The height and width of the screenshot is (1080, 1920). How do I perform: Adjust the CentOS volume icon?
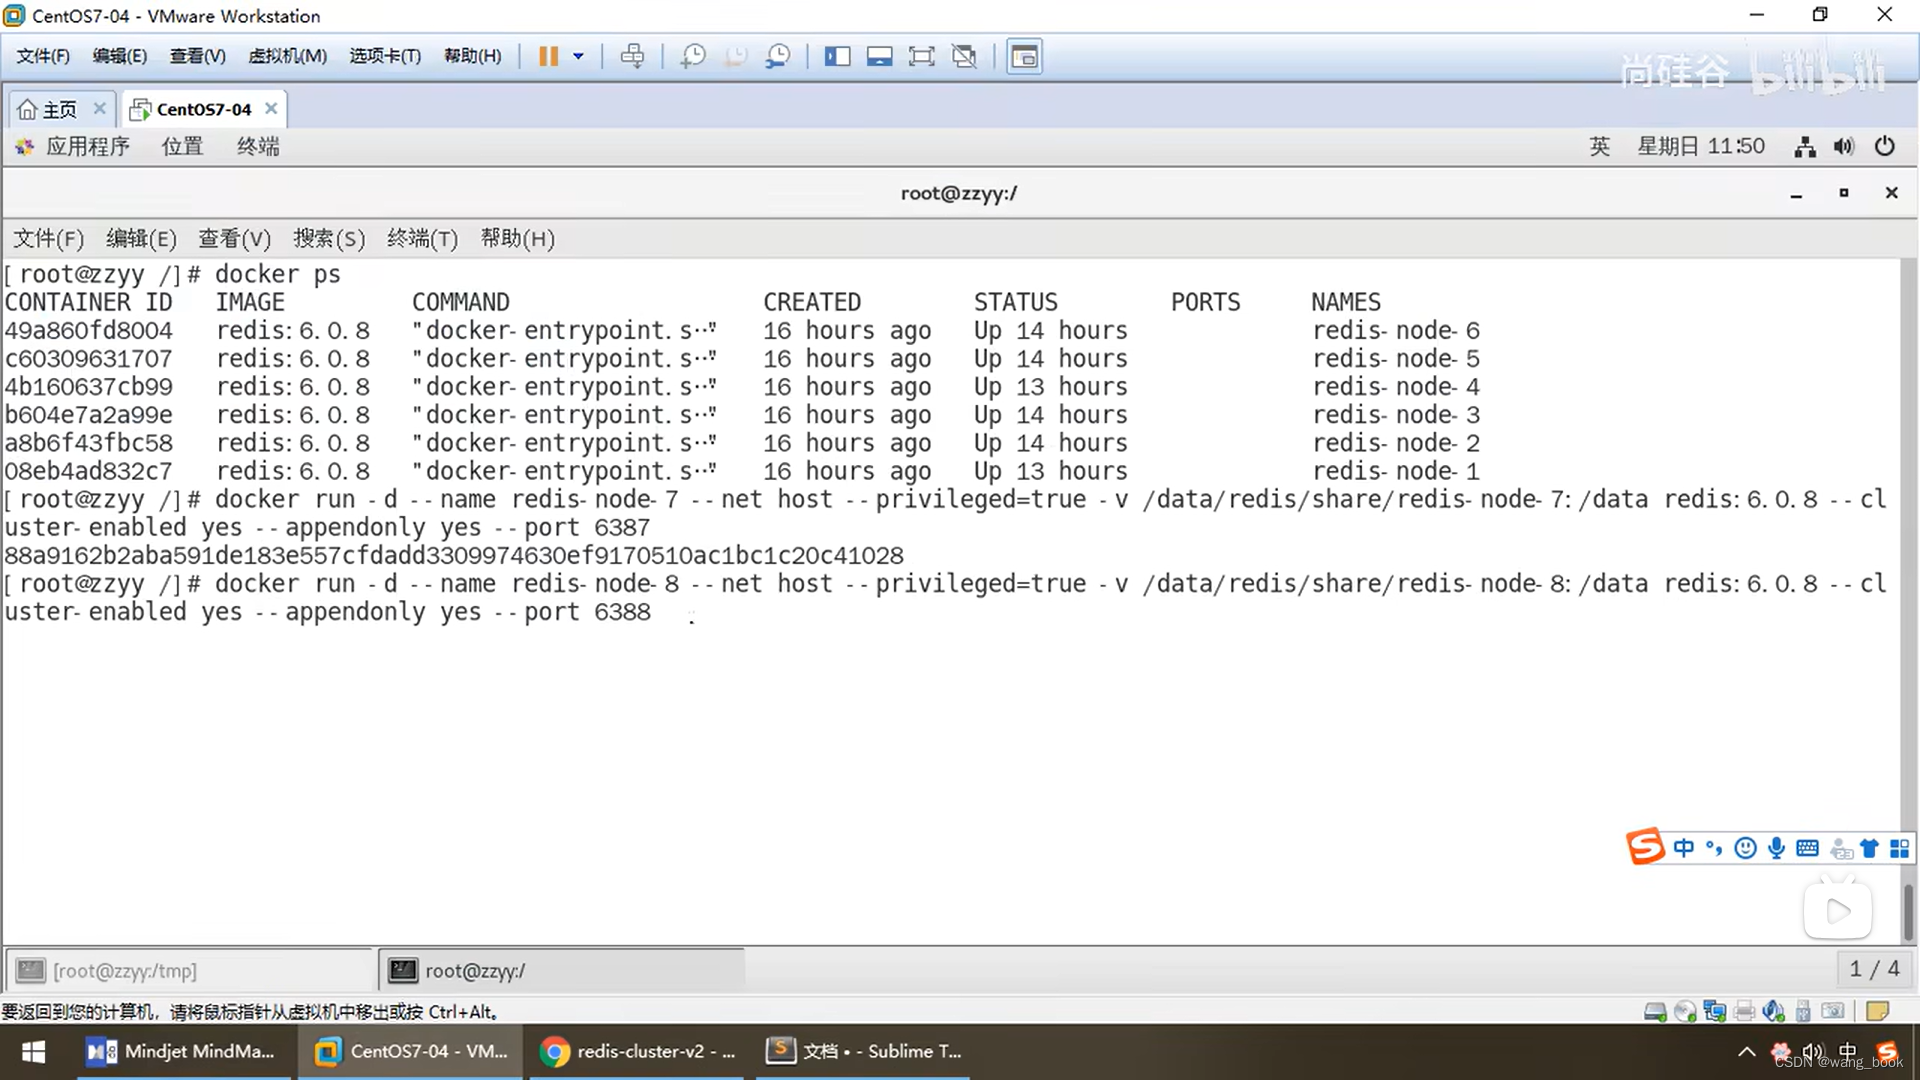point(1843,147)
